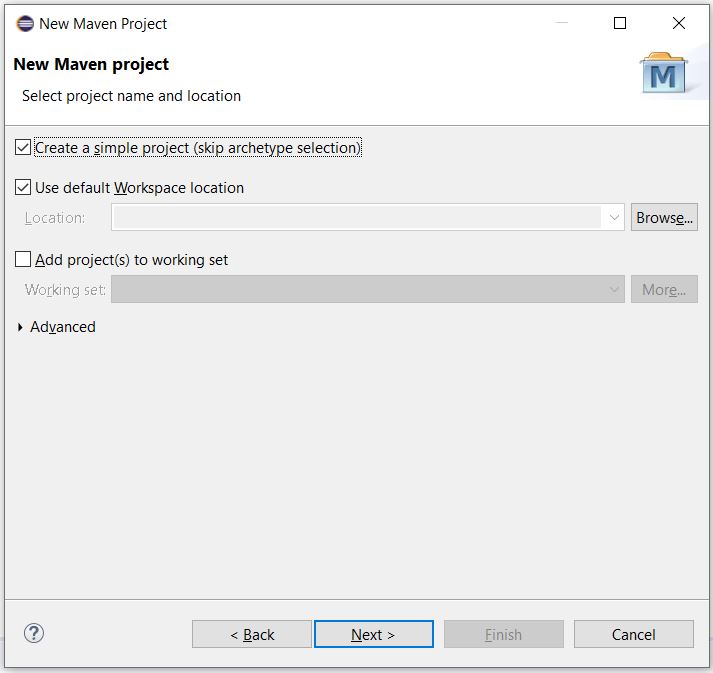The height and width of the screenshot is (673, 713).
Task: Click the More... working set button
Action: (664, 290)
